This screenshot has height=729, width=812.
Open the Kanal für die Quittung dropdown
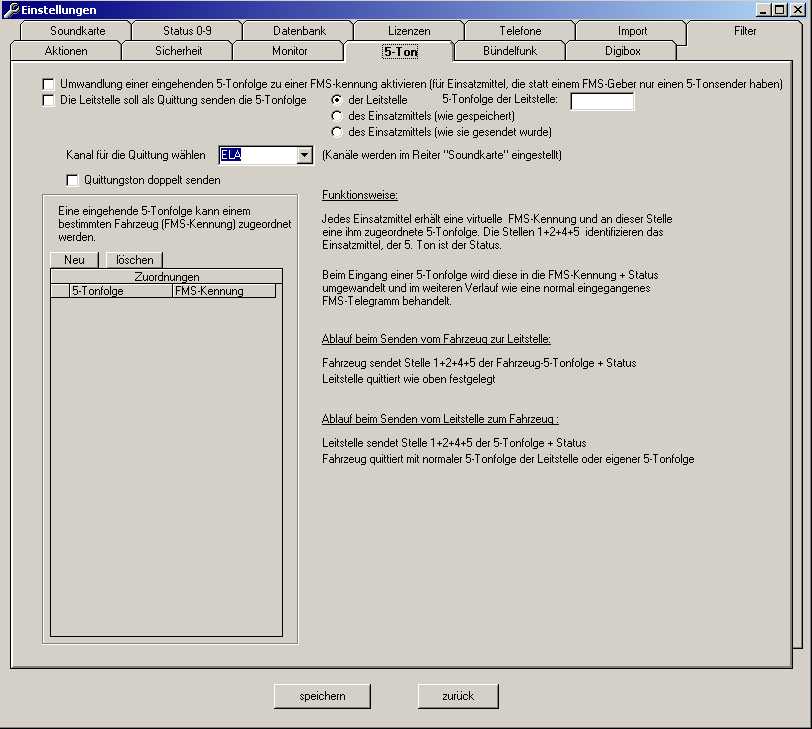click(305, 156)
